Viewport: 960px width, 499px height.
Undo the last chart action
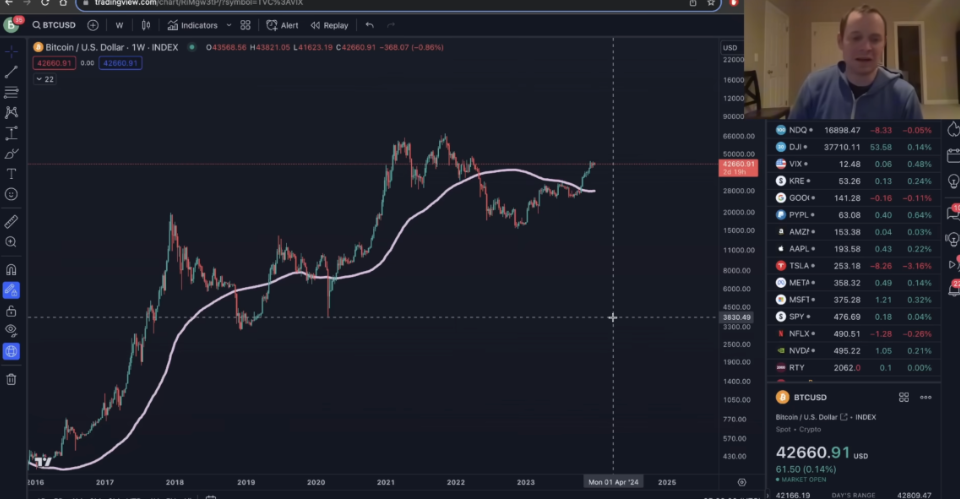tap(369, 25)
